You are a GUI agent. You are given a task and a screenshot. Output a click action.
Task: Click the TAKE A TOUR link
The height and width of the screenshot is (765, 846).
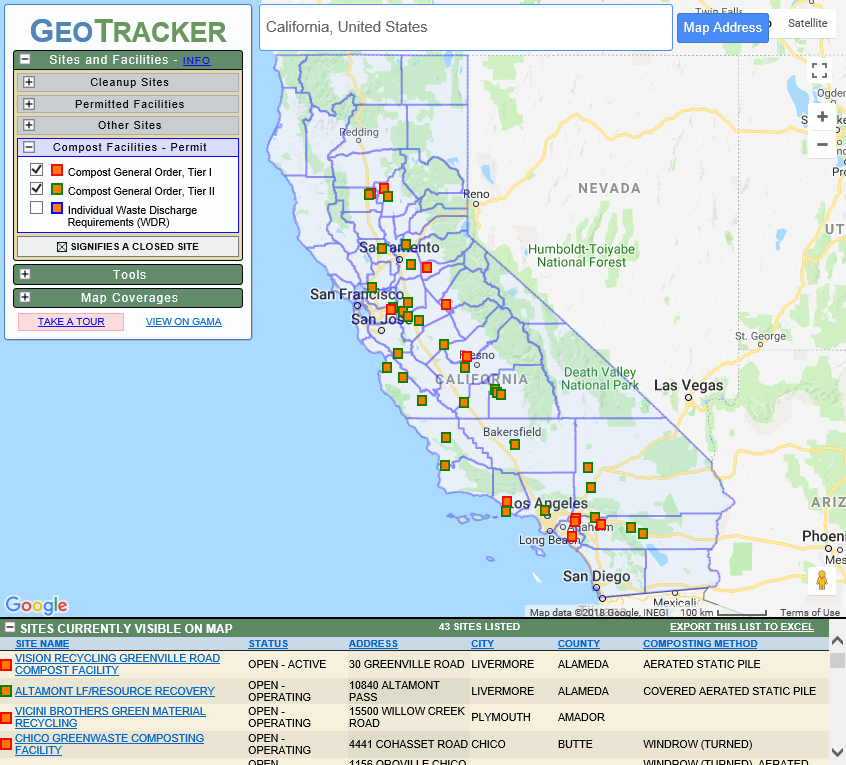pos(71,322)
